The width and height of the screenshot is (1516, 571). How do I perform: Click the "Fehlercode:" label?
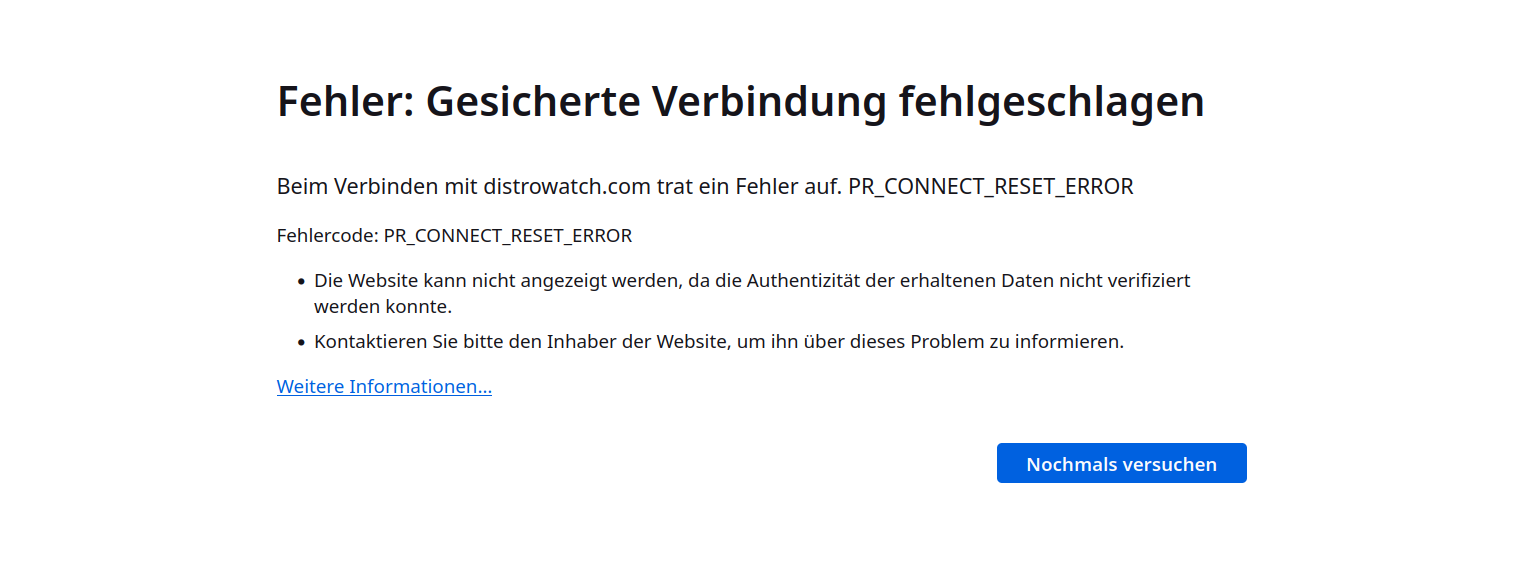click(x=327, y=236)
